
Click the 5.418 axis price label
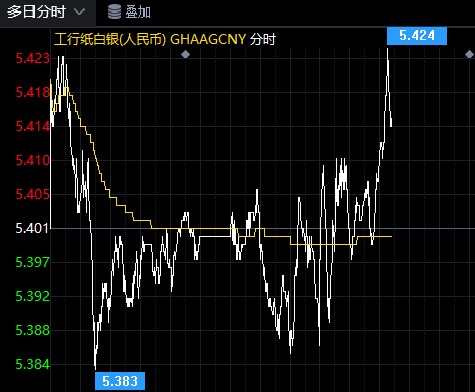click(x=32, y=92)
